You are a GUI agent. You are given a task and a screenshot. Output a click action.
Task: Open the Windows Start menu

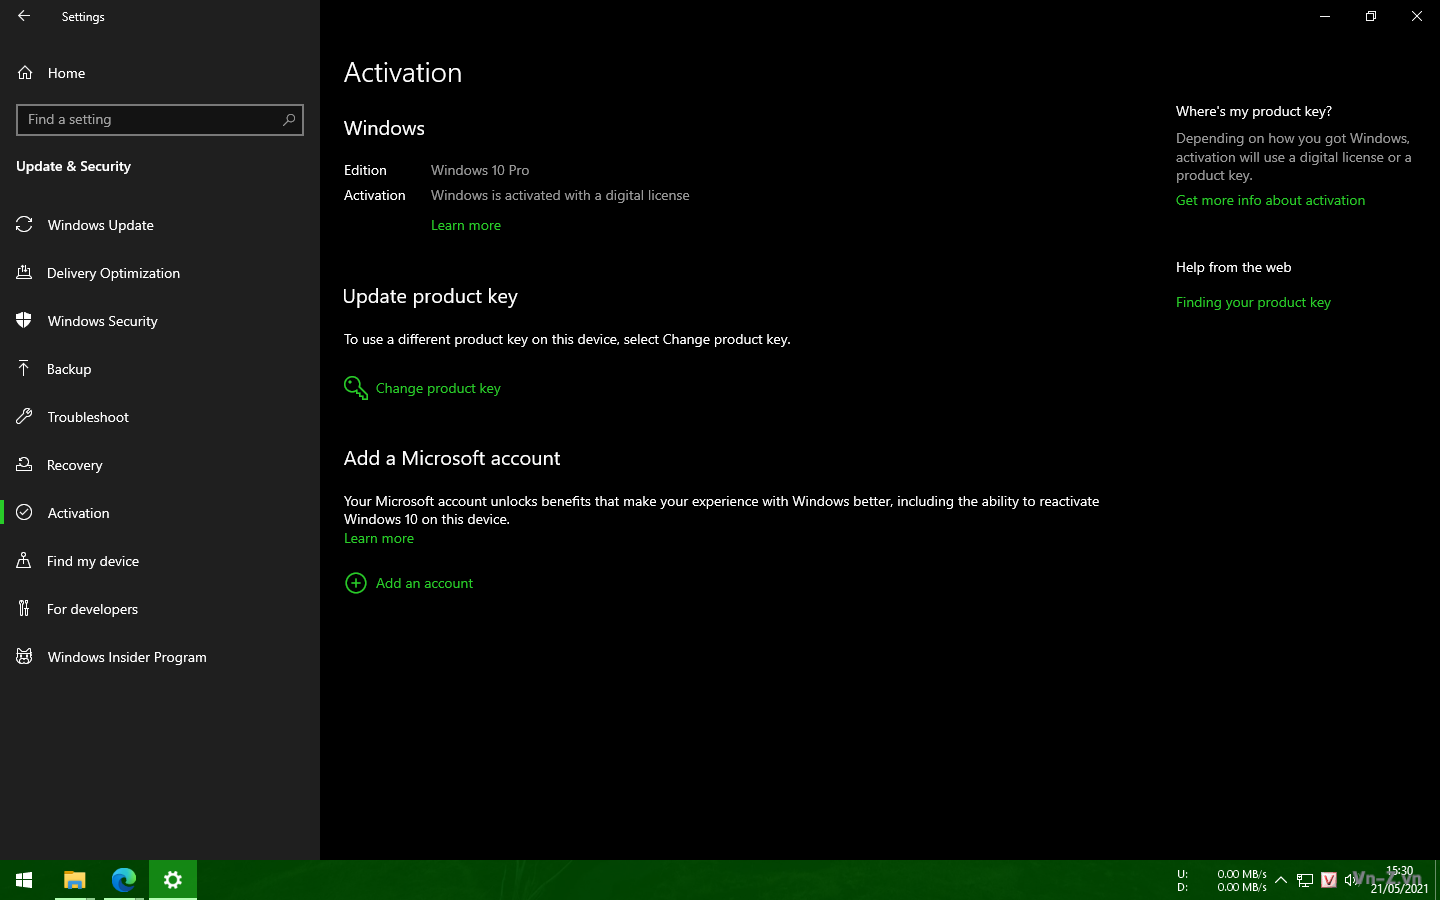click(x=24, y=880)
